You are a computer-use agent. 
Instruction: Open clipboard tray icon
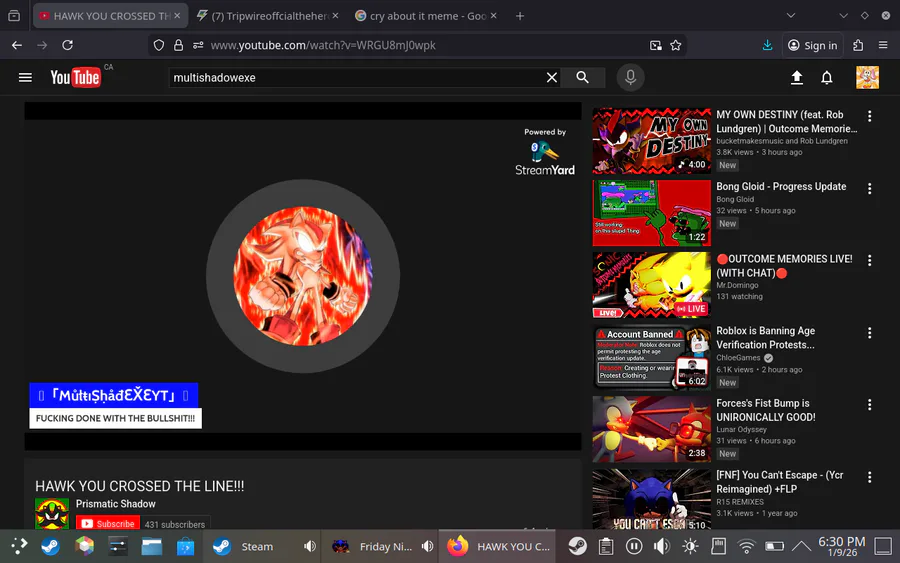(606, 546)
